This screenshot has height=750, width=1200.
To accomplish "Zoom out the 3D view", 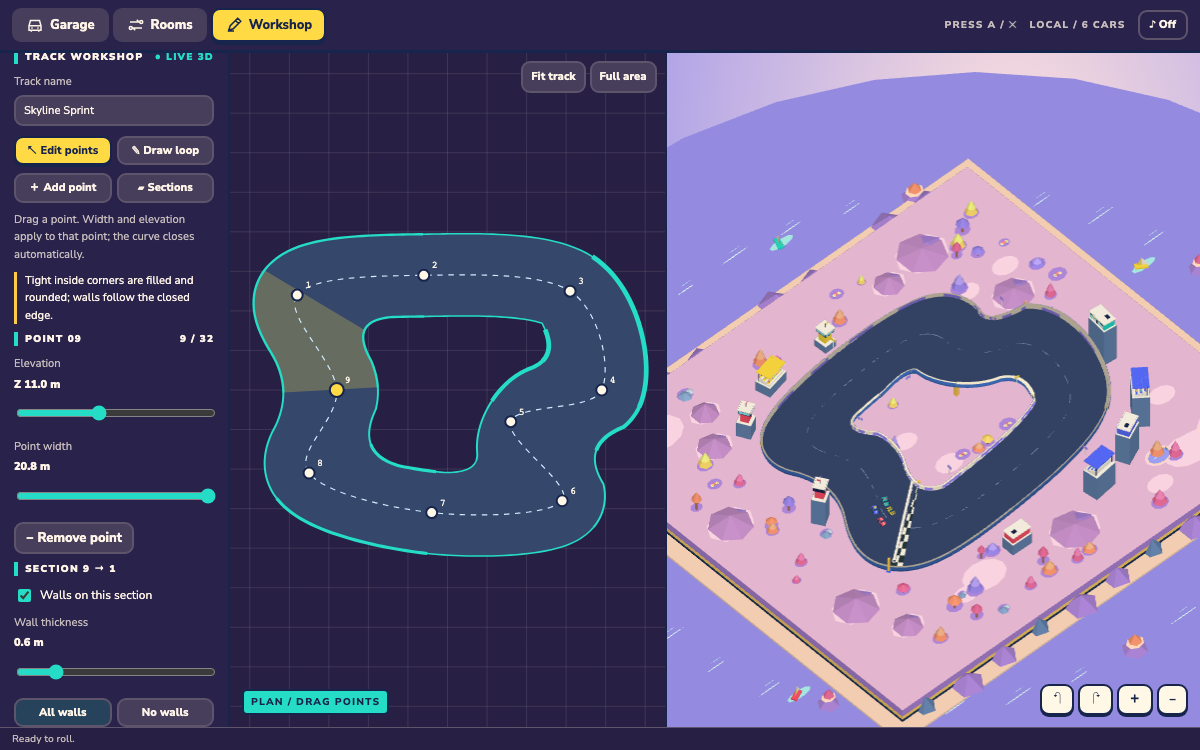I will [1172, 699].
